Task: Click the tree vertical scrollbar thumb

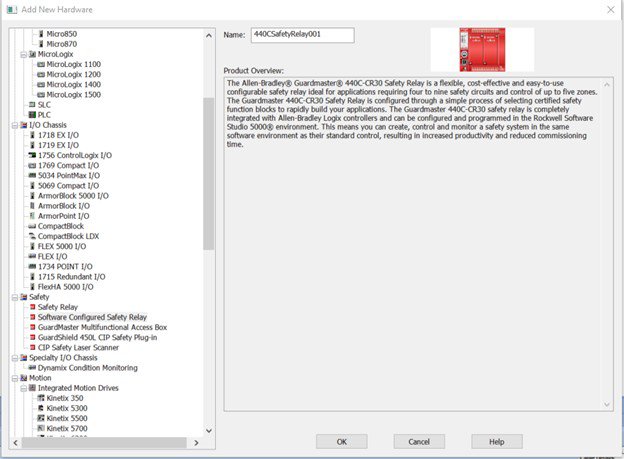Action: point(209,174)
